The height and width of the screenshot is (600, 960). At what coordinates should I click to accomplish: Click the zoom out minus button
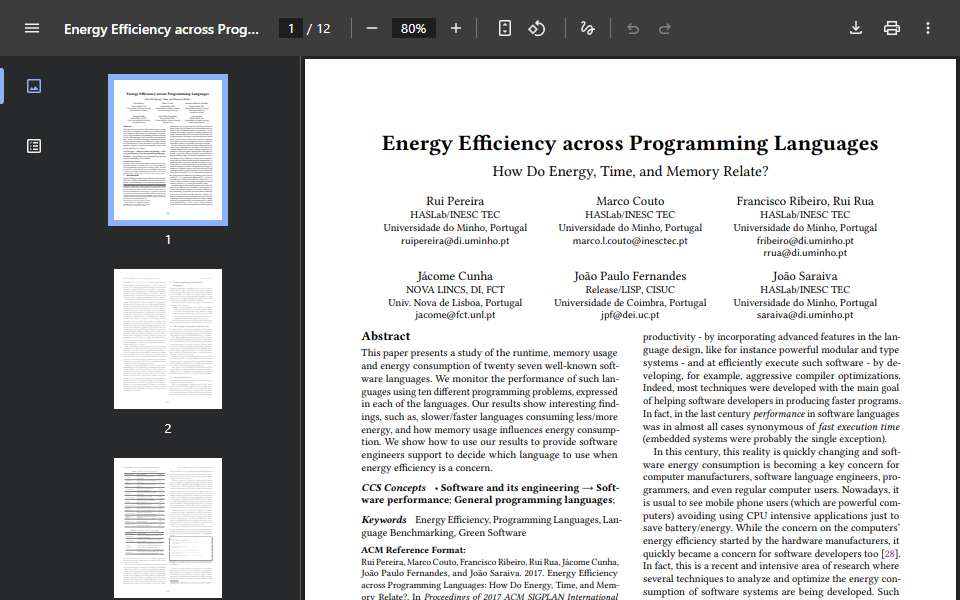(x=372, y=29)
